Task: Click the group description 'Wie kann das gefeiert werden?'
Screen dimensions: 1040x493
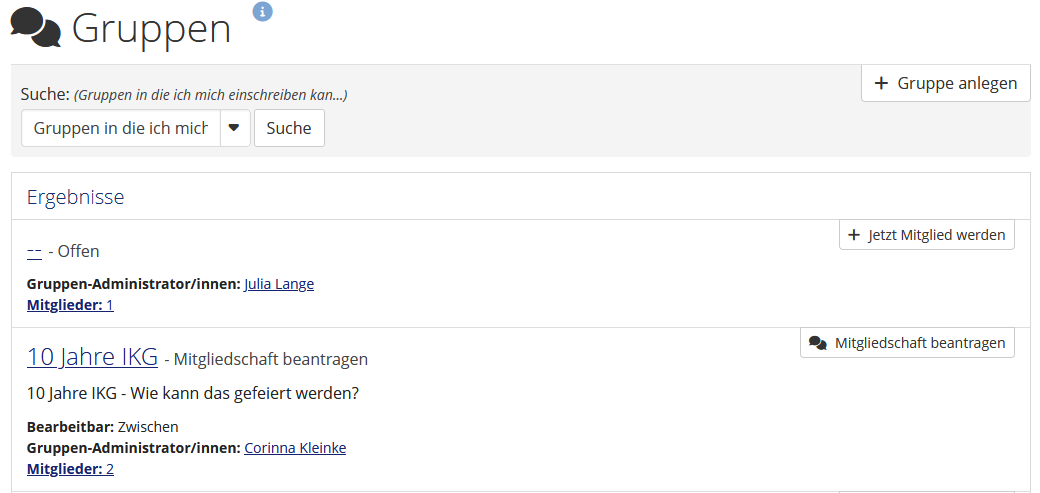Action: (245, 393)
